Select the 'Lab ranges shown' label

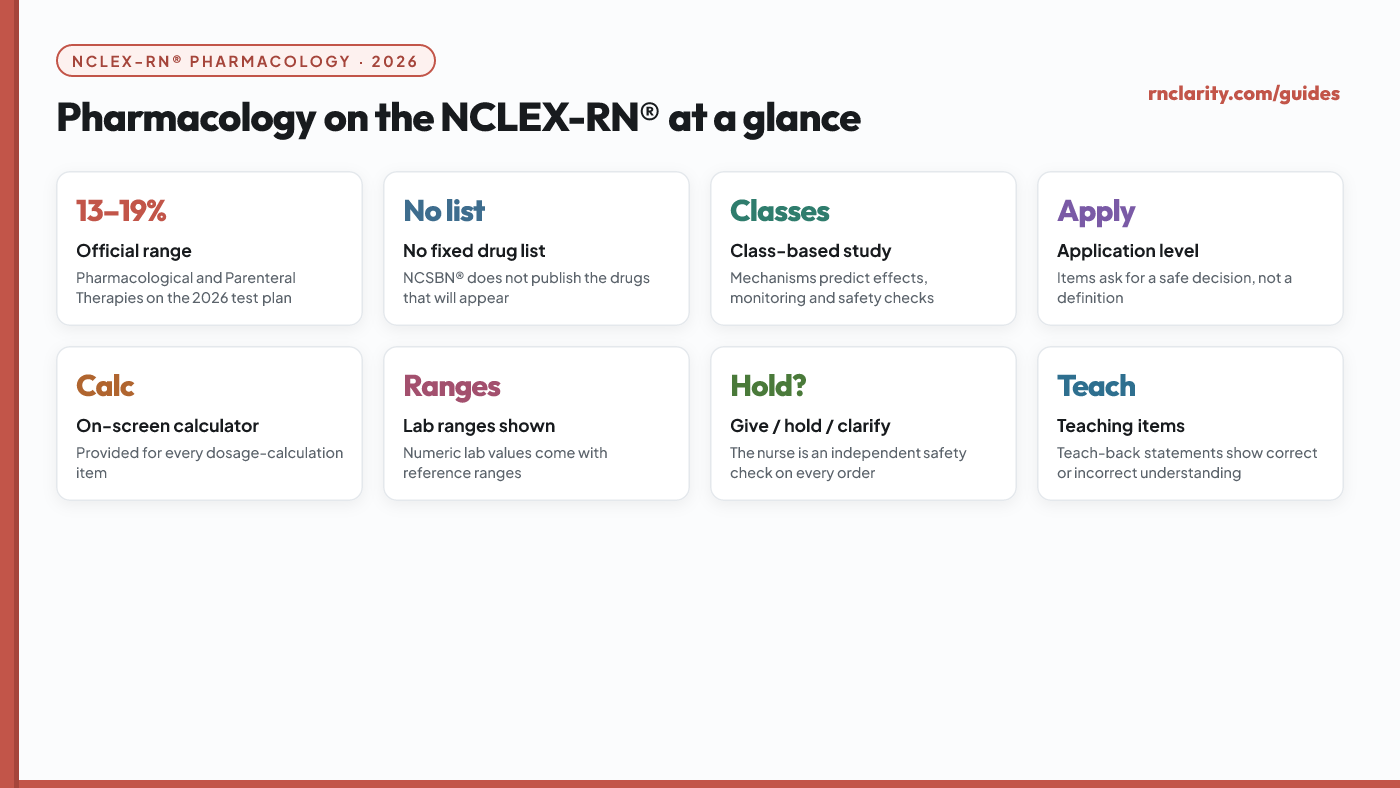479,426
